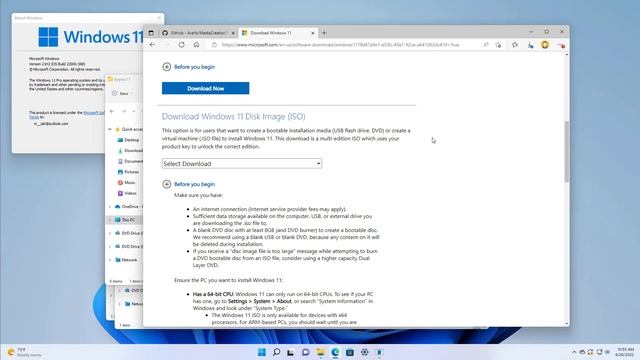Close the Download Windows 11 tab
This screenshot has height=360, width=640.
click(313, 33)
